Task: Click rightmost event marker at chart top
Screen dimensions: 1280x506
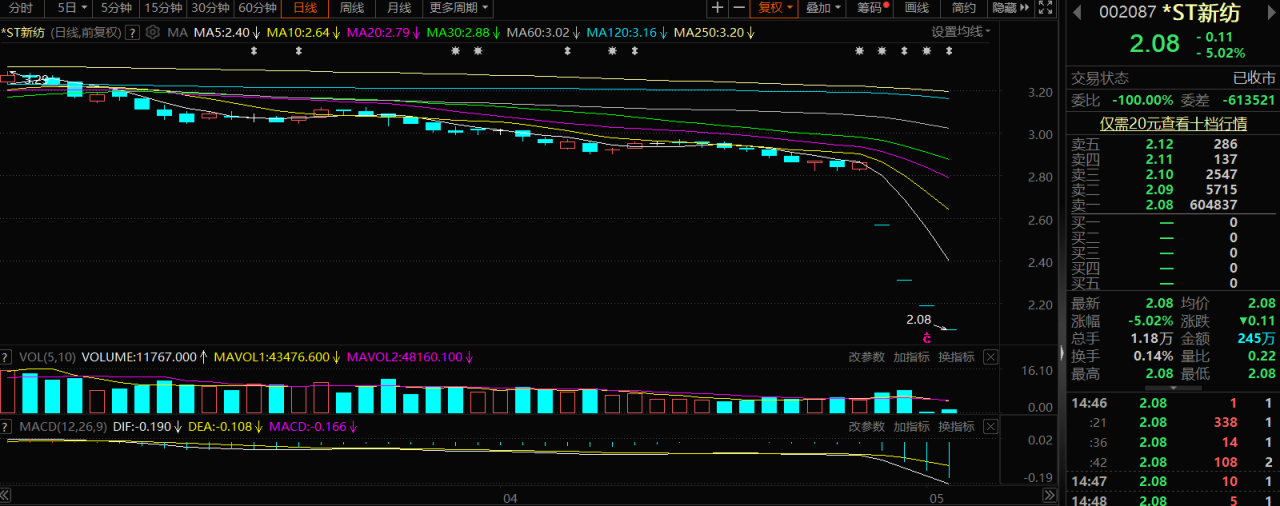Action: [949, 51]
